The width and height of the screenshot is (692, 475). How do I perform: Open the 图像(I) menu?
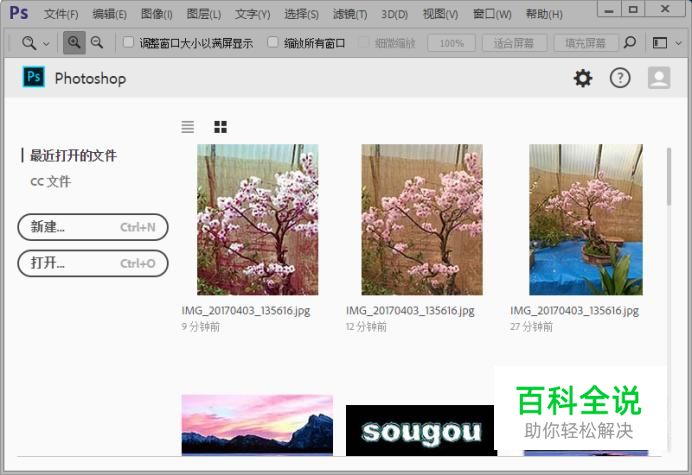(x=157, y=14)
